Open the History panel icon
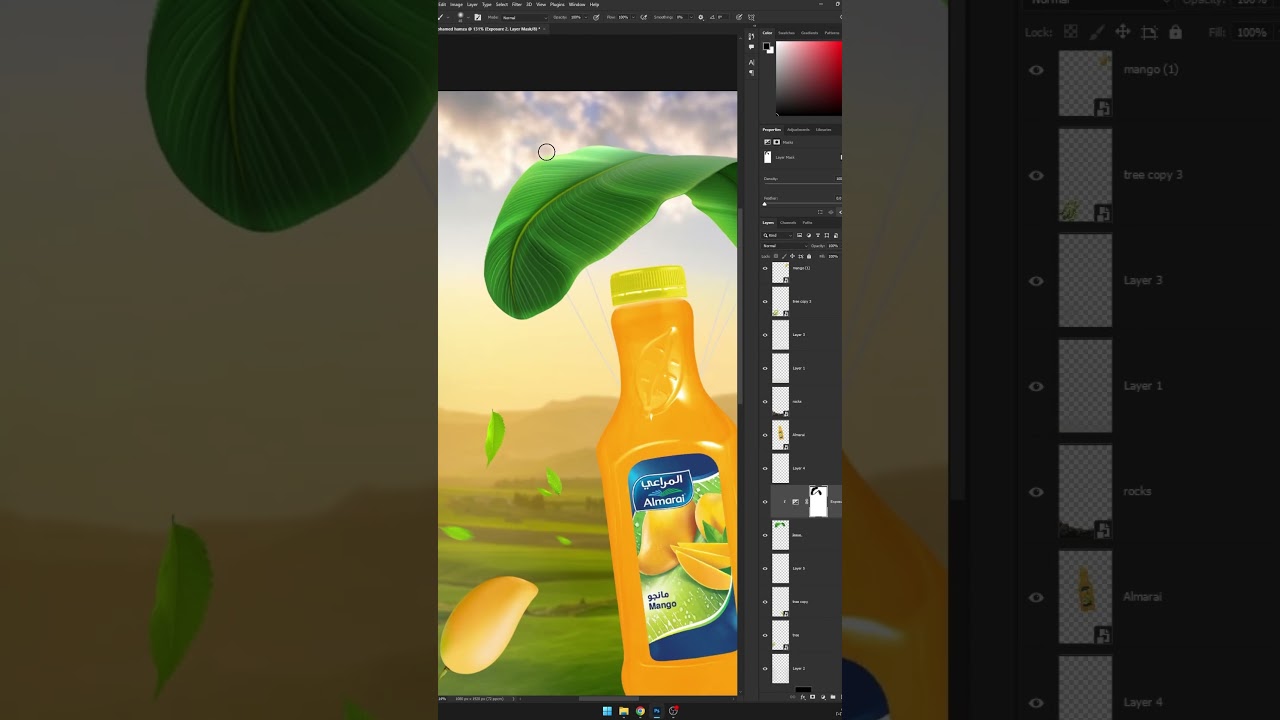 point(751,36)
